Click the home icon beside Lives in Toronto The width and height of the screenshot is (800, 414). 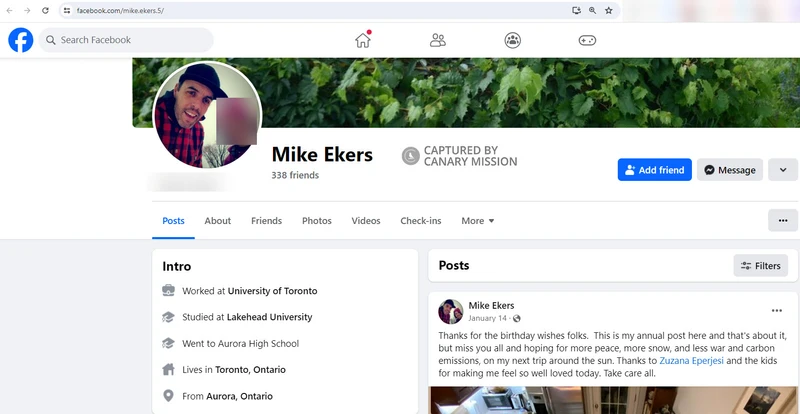click(168, 370)
